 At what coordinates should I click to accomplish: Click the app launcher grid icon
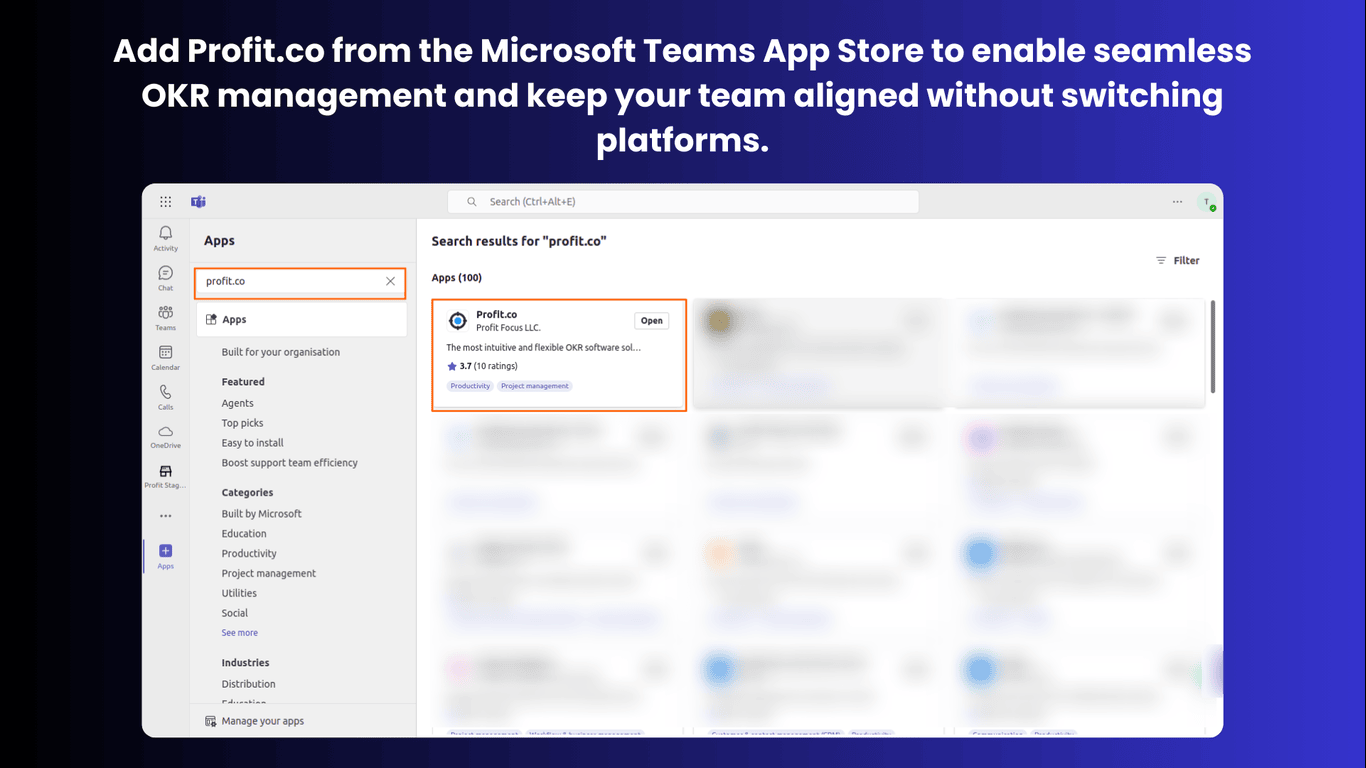(x=166, y=202)
